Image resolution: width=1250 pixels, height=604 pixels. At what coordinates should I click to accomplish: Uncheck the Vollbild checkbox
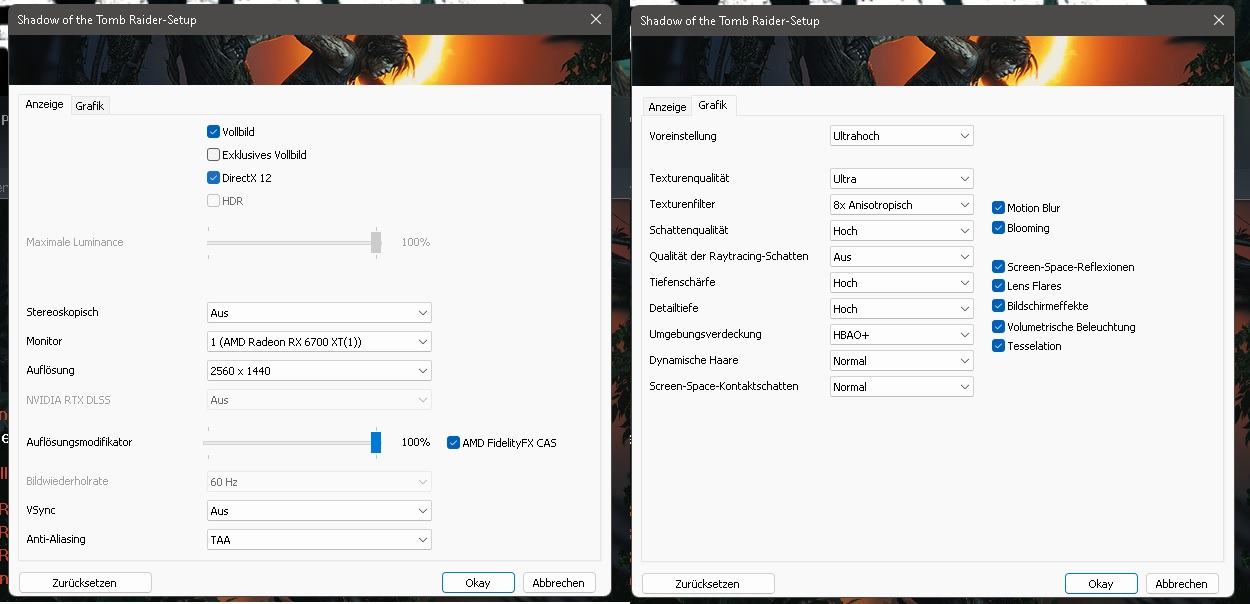(213, 131)
